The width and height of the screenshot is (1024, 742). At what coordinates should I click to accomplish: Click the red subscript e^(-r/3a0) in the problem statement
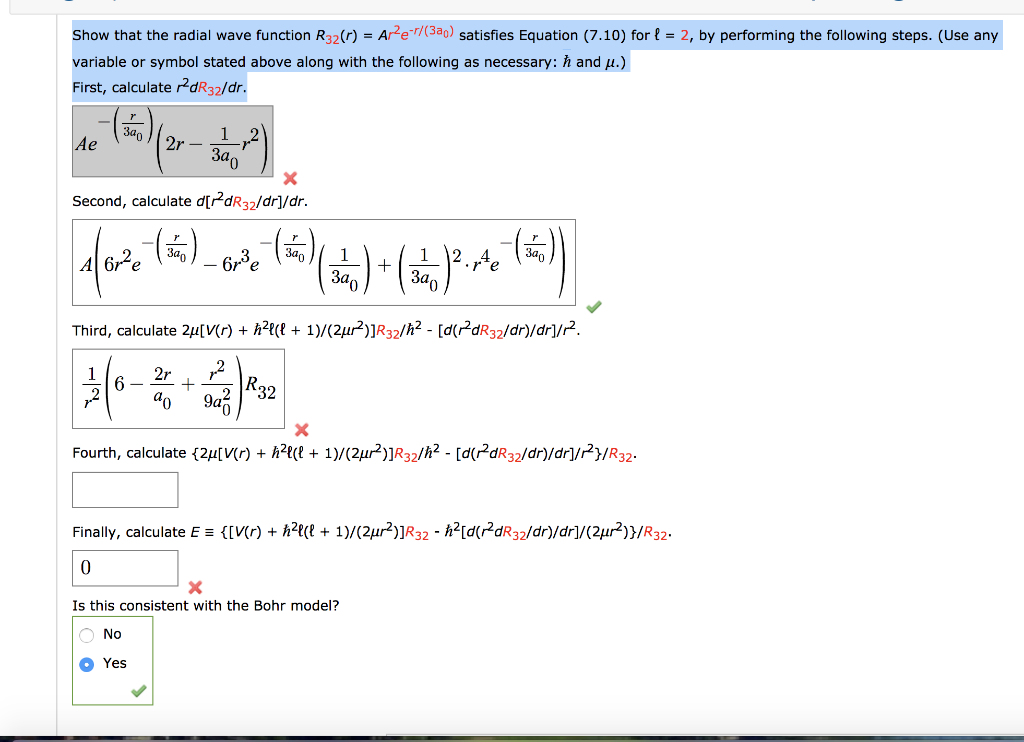tap(421, 34)
